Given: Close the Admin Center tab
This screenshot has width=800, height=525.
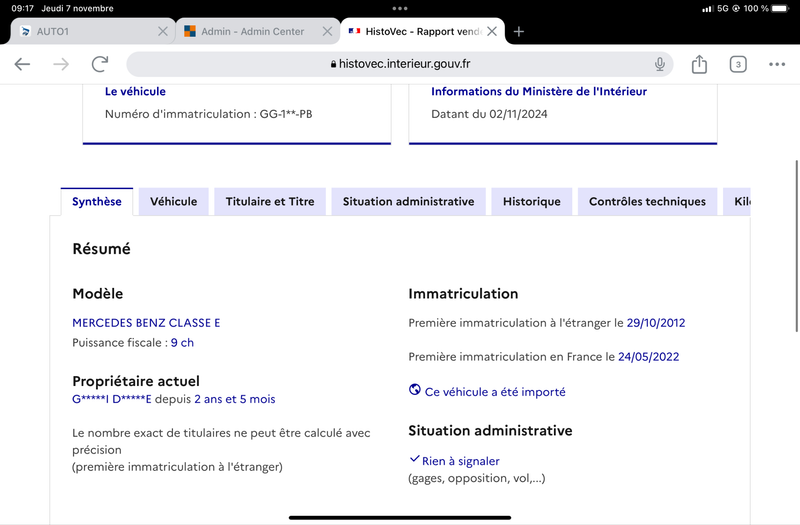Looking at the screenshot, I should [328, 32].
